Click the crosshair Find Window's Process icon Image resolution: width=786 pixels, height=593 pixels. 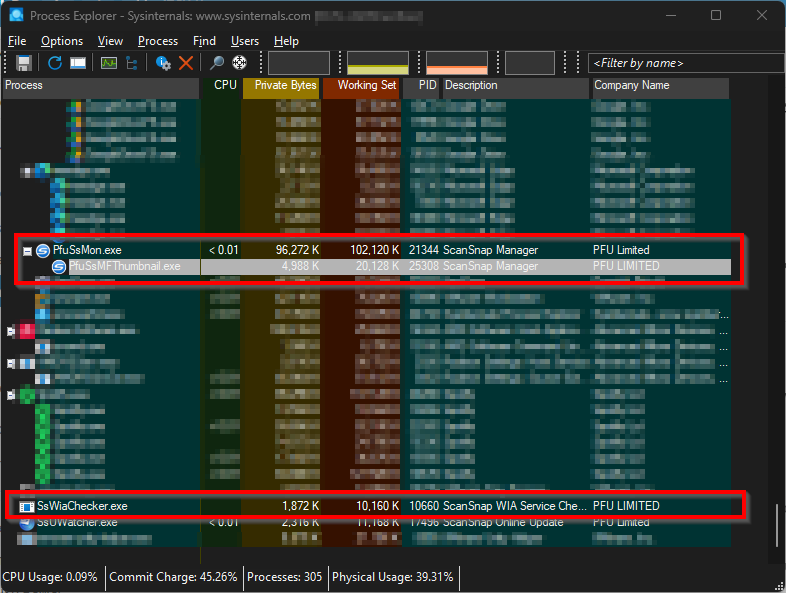(x=240, y=63)
